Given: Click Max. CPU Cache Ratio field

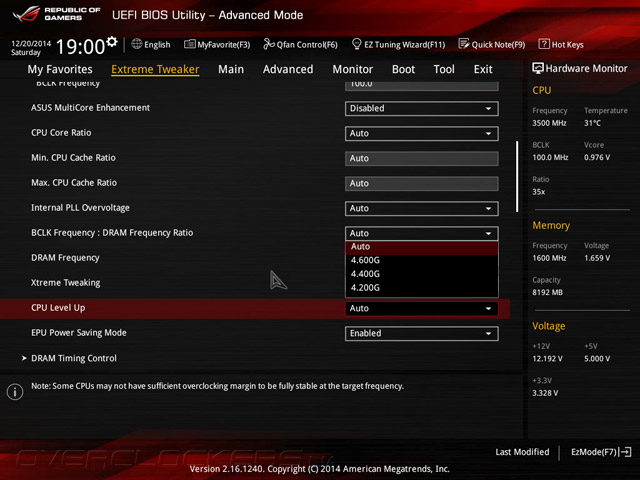Looking at the screenshot, I should pos(421,183).
